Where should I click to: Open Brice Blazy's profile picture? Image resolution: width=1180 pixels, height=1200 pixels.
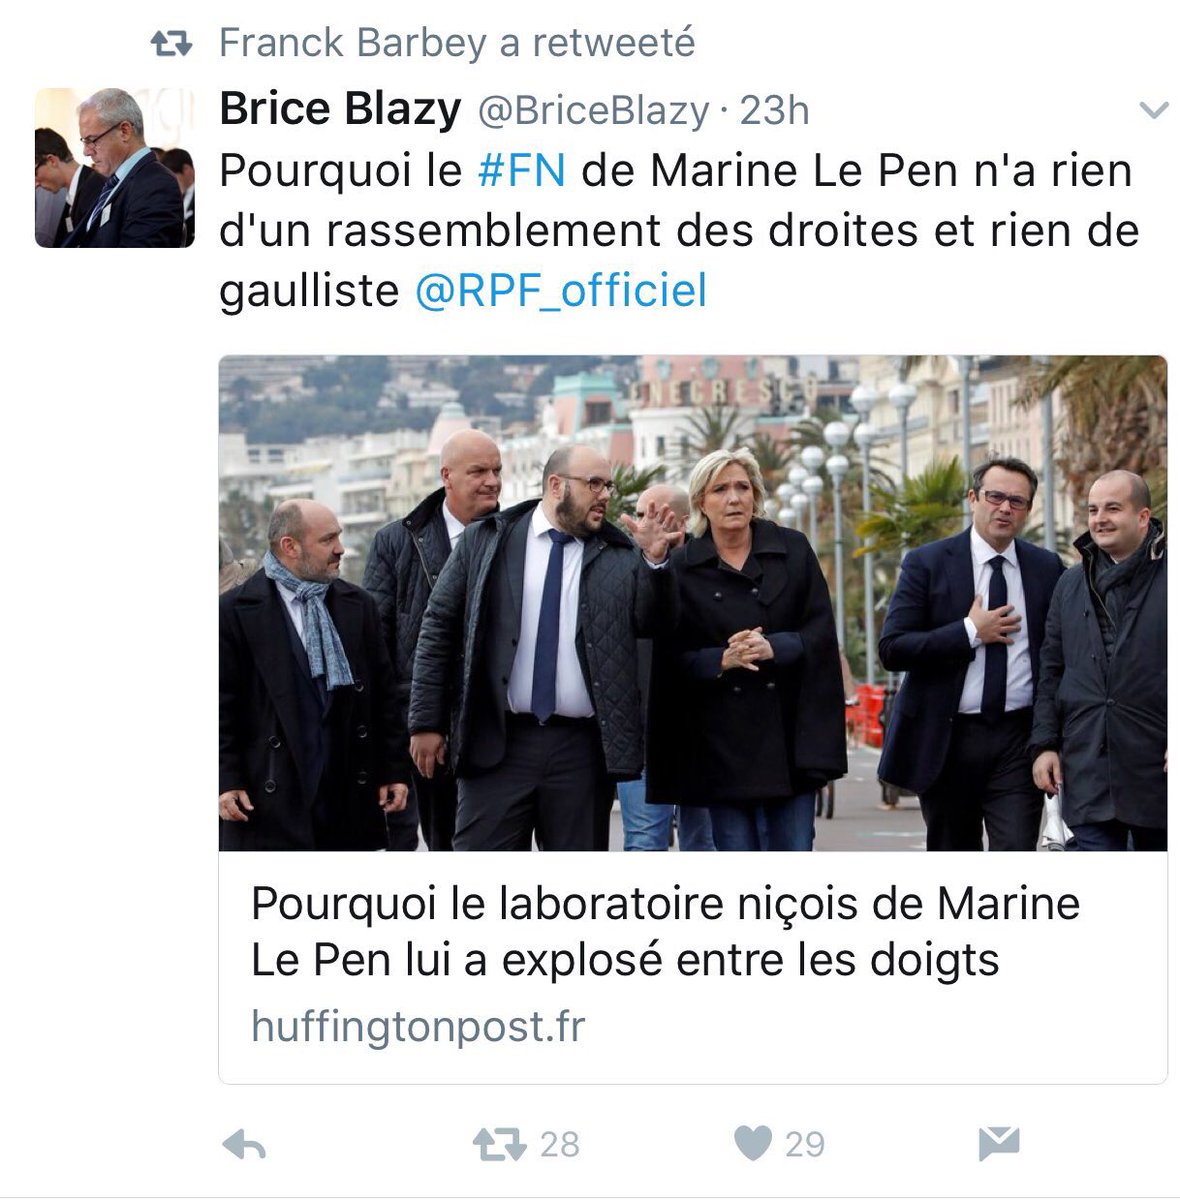point(115,168)
